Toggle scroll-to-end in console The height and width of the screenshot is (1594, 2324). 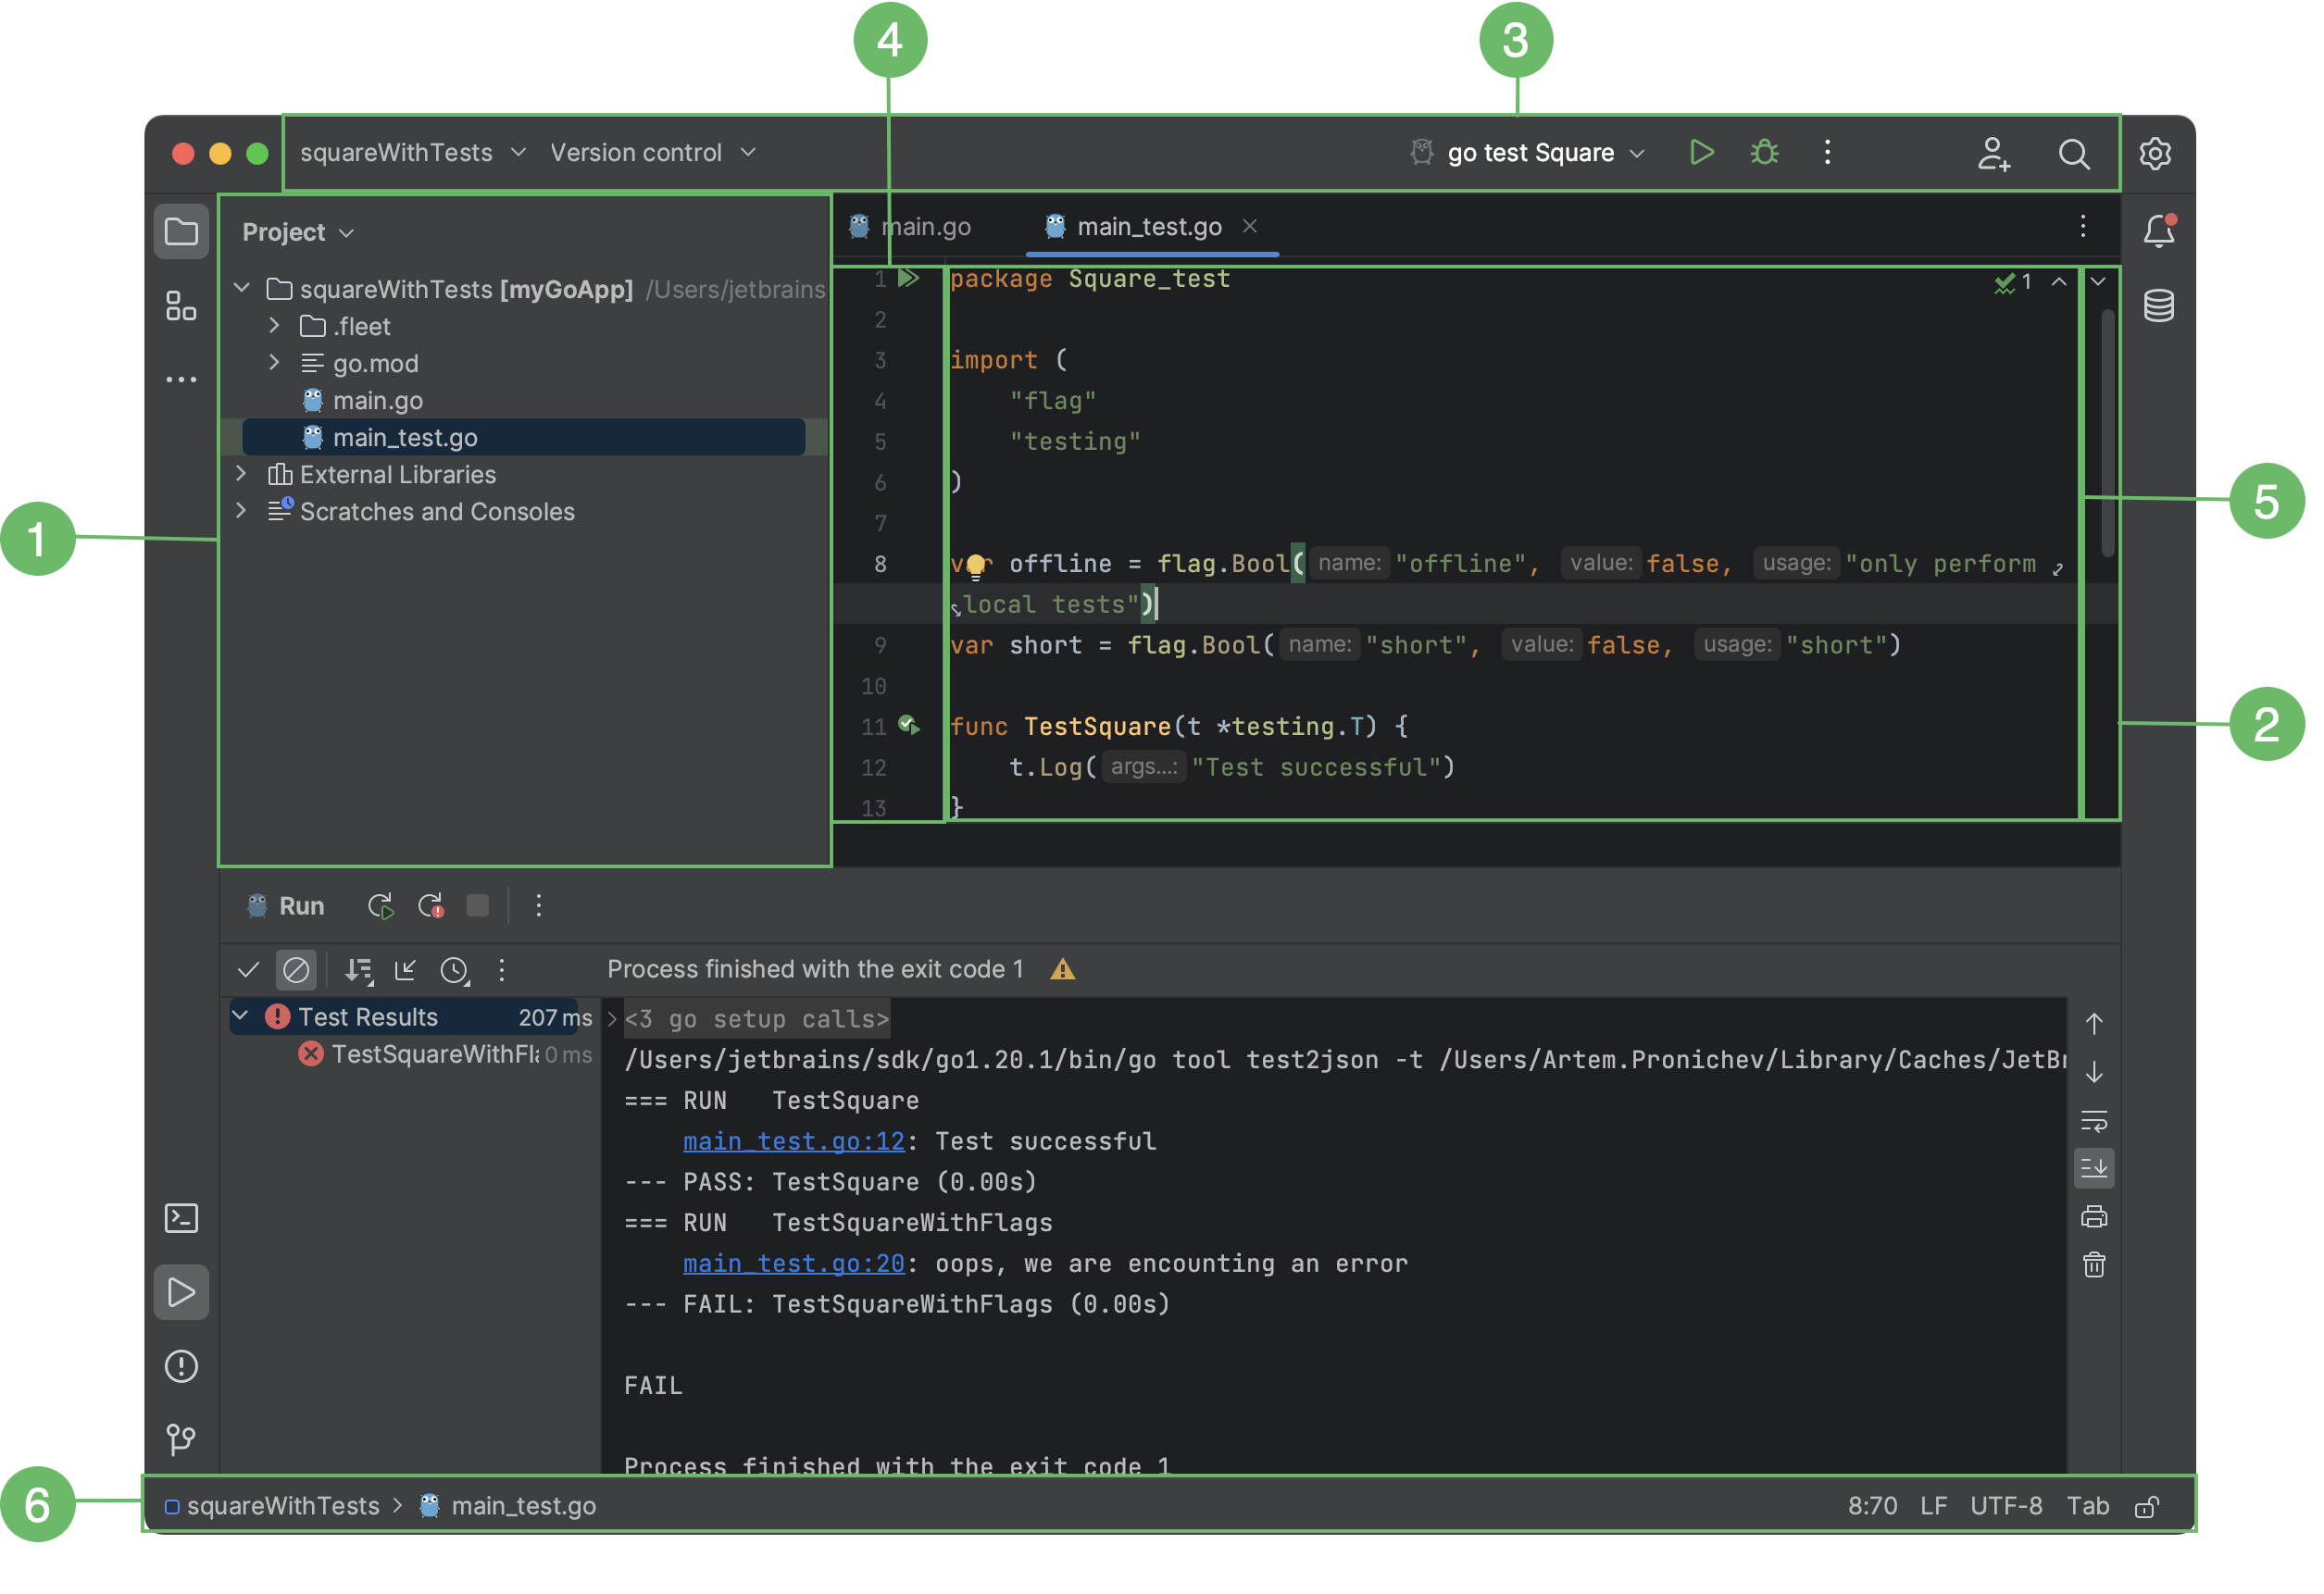click(x=2094, y=1168)
